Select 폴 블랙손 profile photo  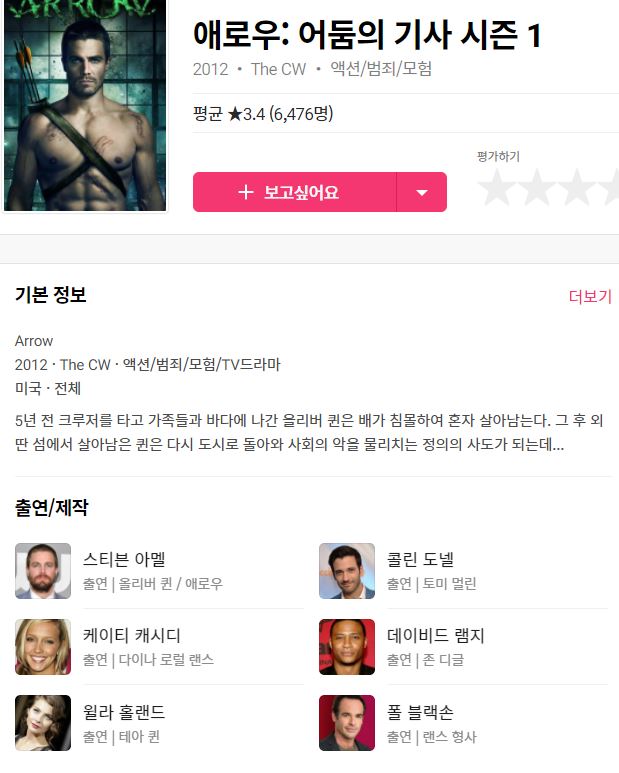[347, 723]
